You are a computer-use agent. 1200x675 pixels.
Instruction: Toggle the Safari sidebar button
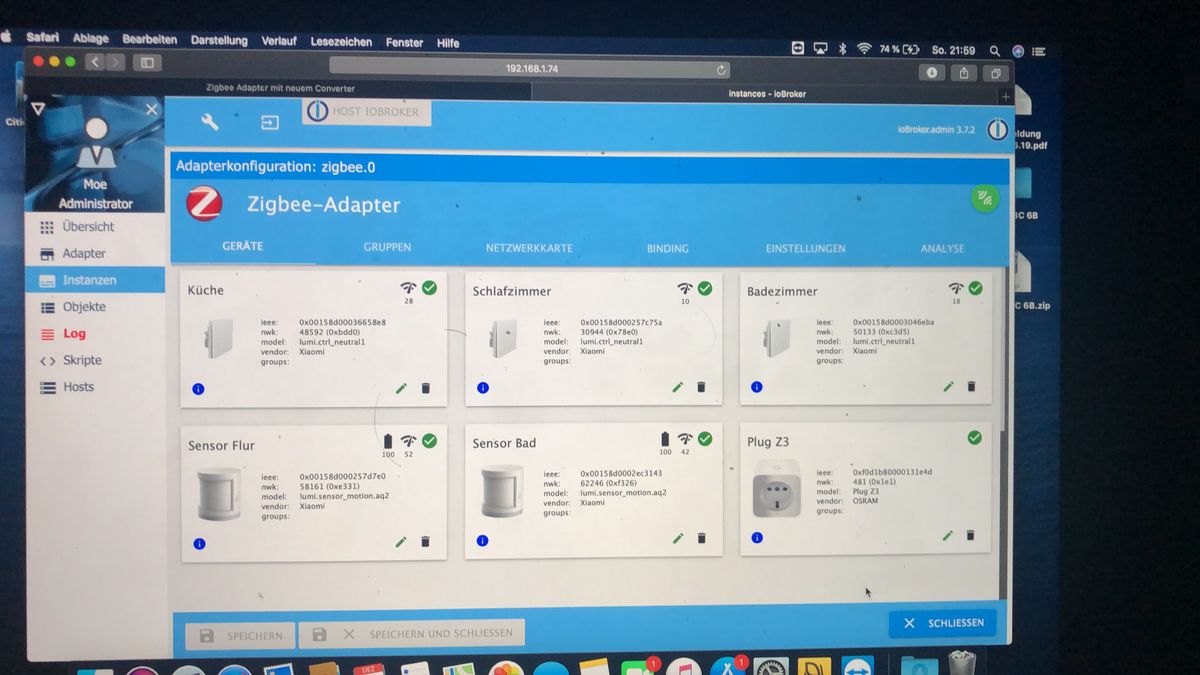pyautogui.click(x=147, y=62)
